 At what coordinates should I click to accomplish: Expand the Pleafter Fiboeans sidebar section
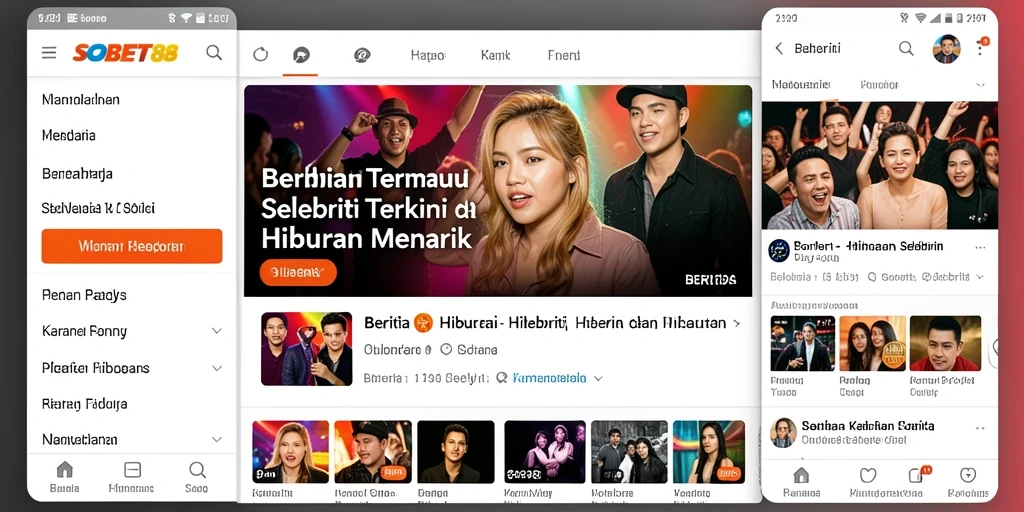pos(132,368)
